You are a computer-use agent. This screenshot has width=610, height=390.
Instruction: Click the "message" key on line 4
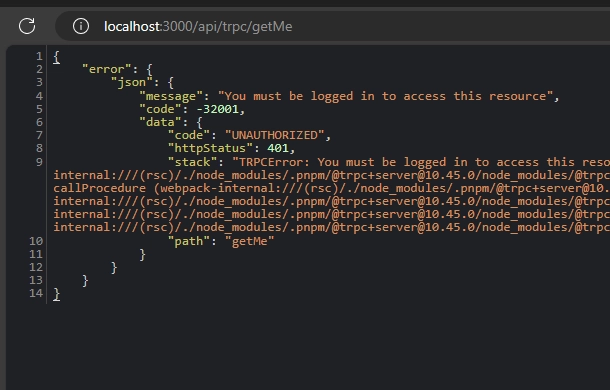tap(171, 96)
